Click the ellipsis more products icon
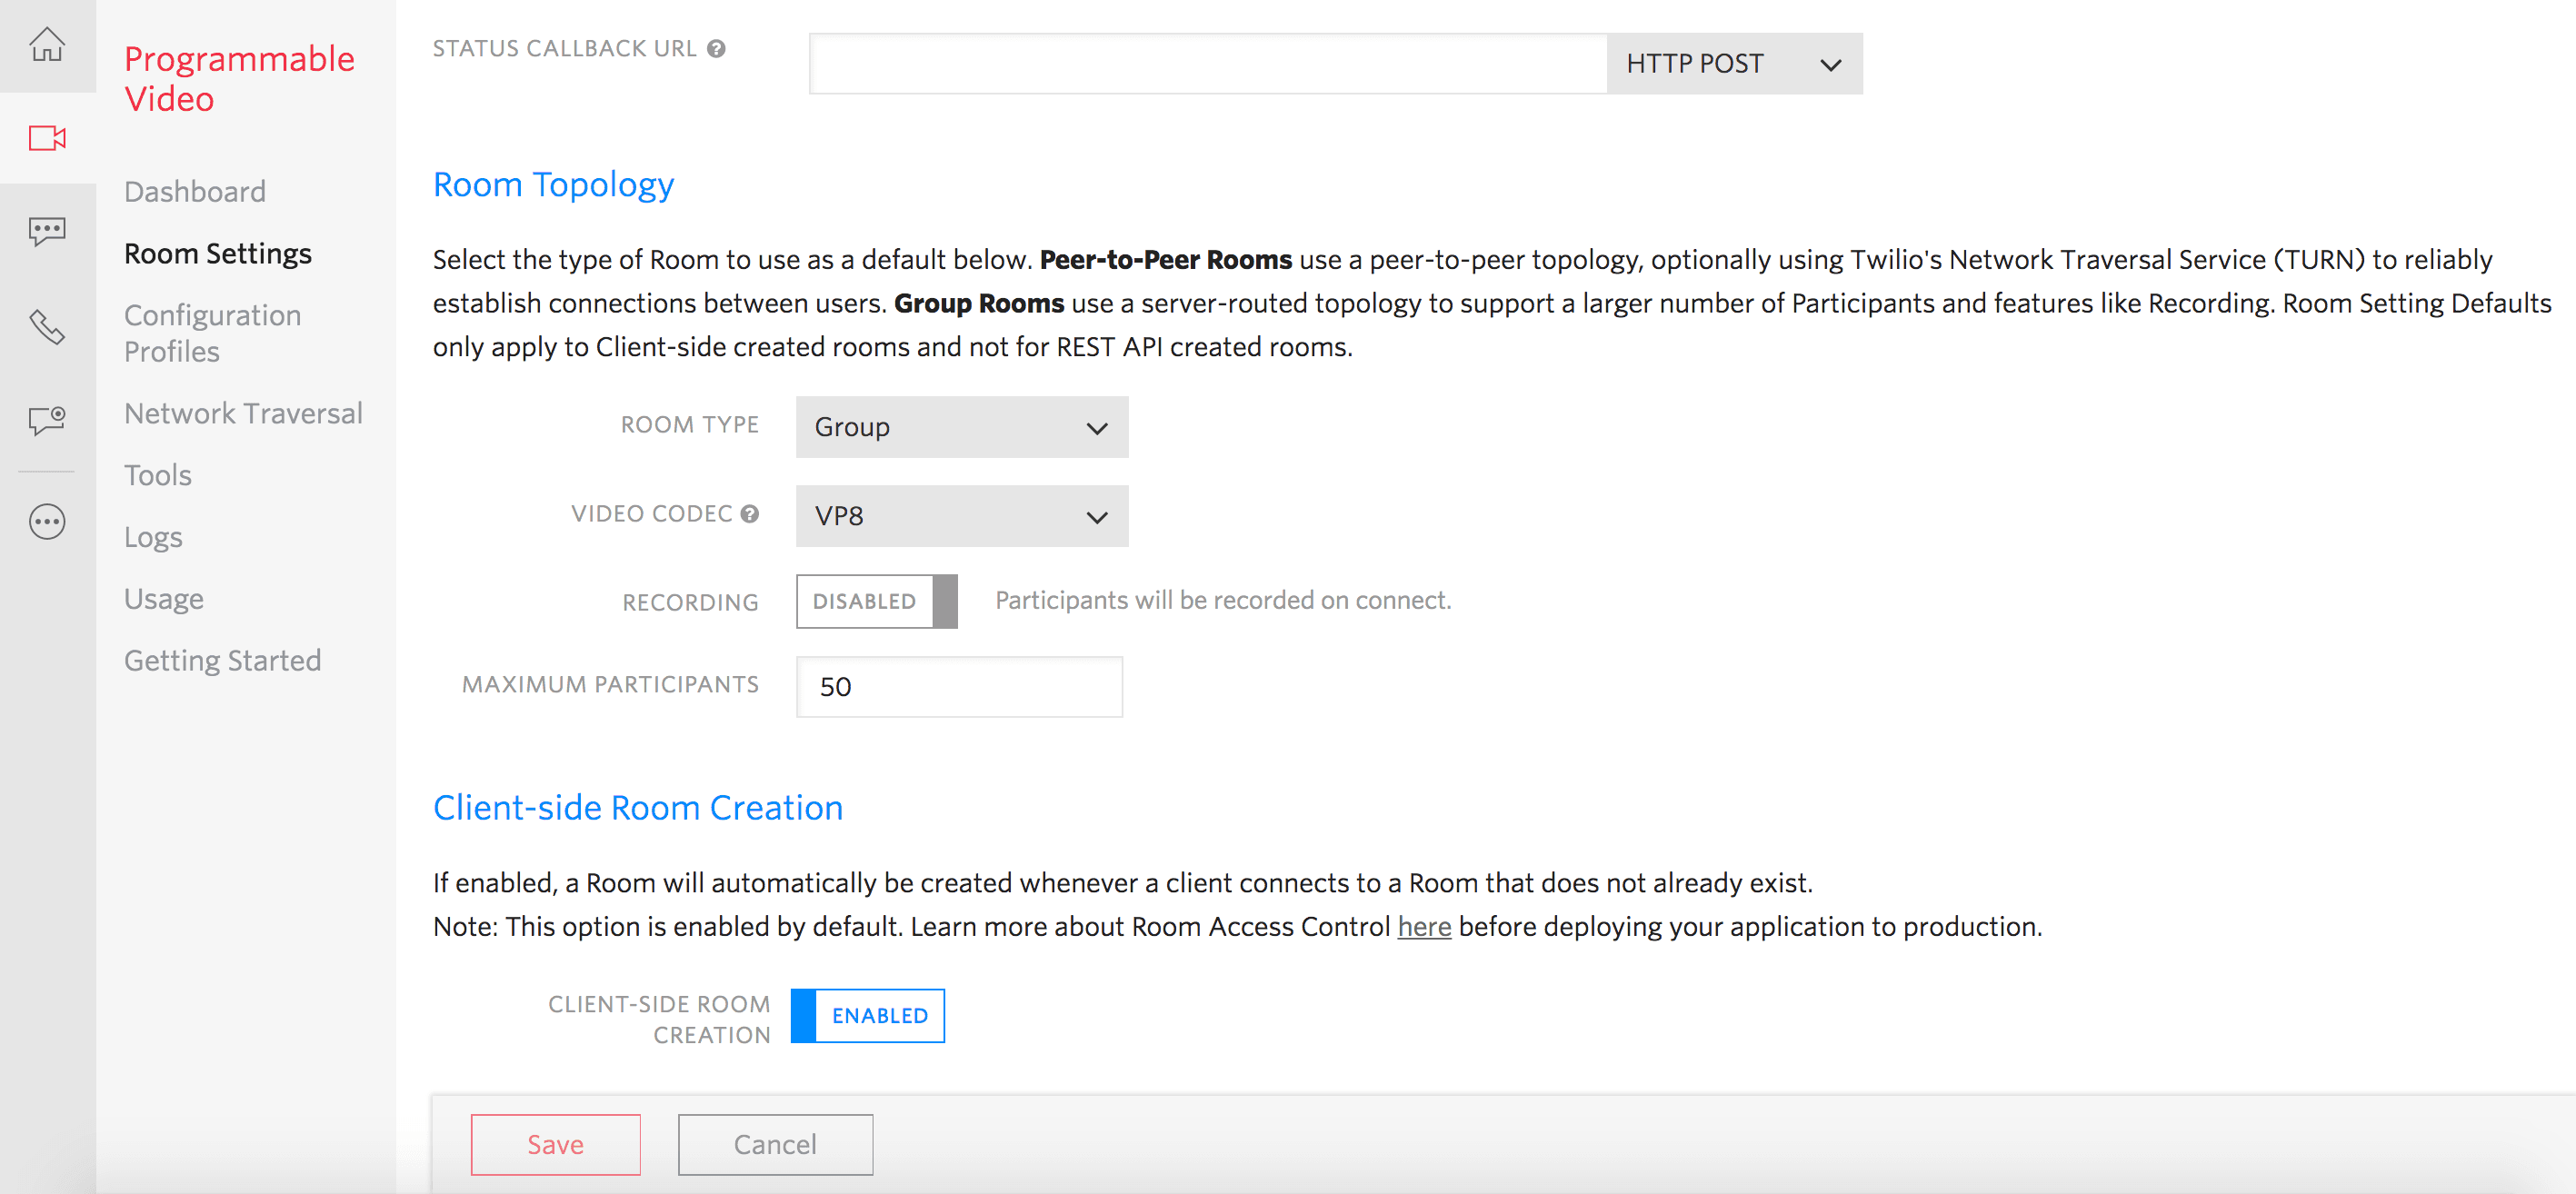The image size is (2576, 1194). (x=47, y=522)
